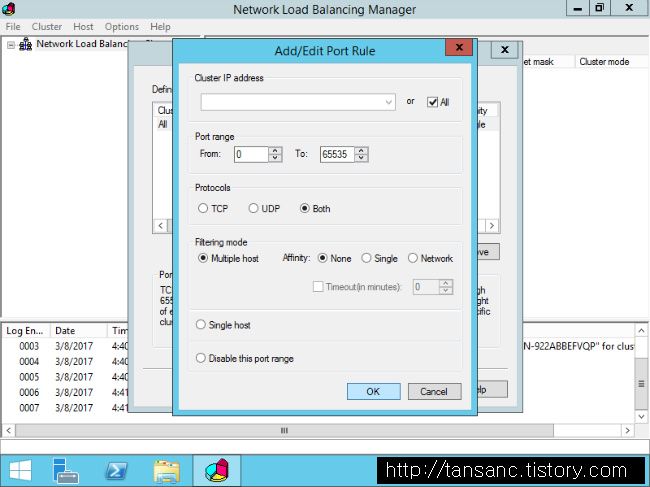
Task: Sort by Log Entry column header
Action: point(26,330)
